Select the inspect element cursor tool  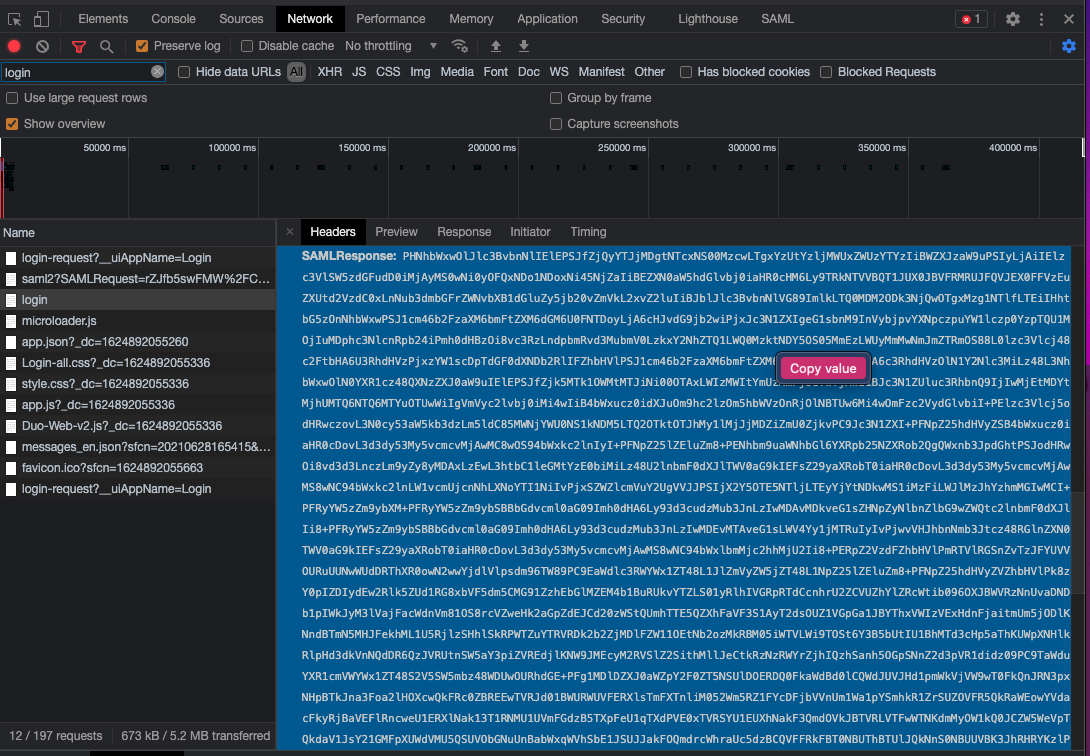click(x=13, y=18)
